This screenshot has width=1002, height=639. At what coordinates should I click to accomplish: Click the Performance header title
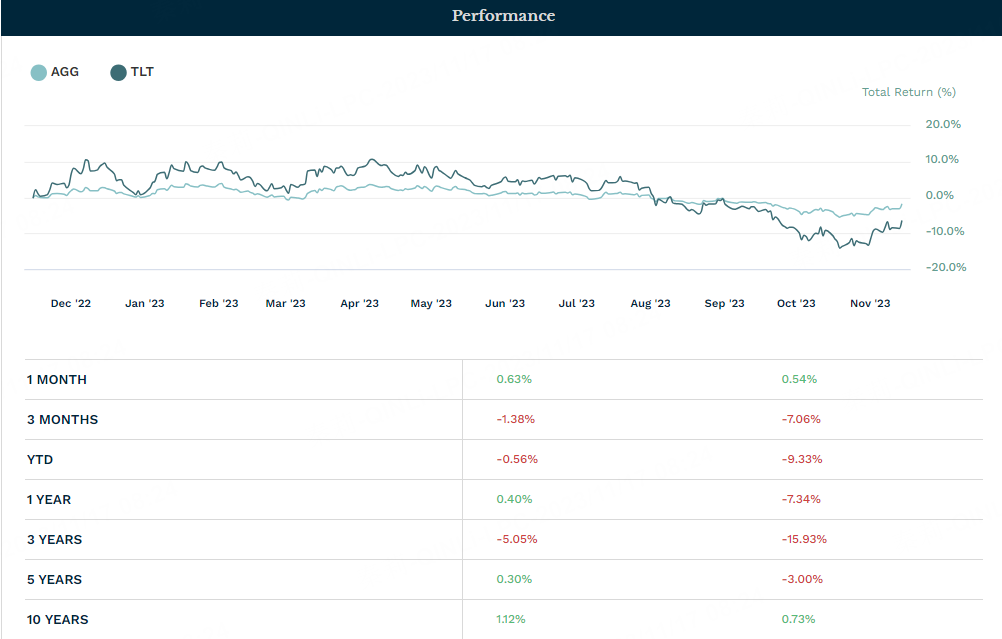click(503, 16)
